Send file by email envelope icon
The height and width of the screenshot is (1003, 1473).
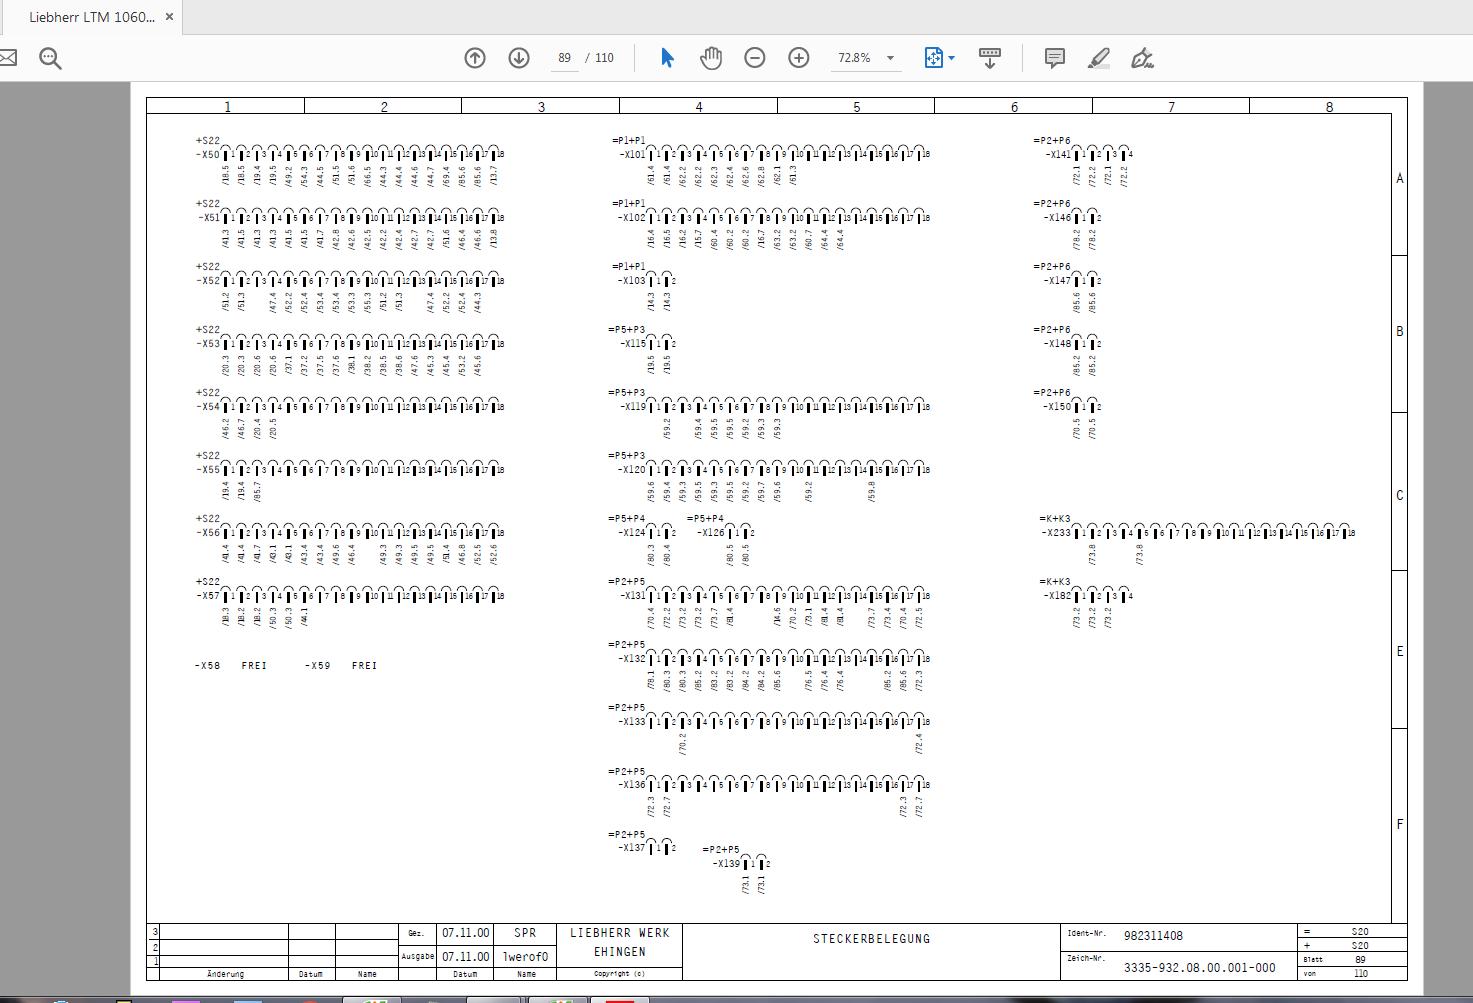pyautogui.click(x=7, y=58)
